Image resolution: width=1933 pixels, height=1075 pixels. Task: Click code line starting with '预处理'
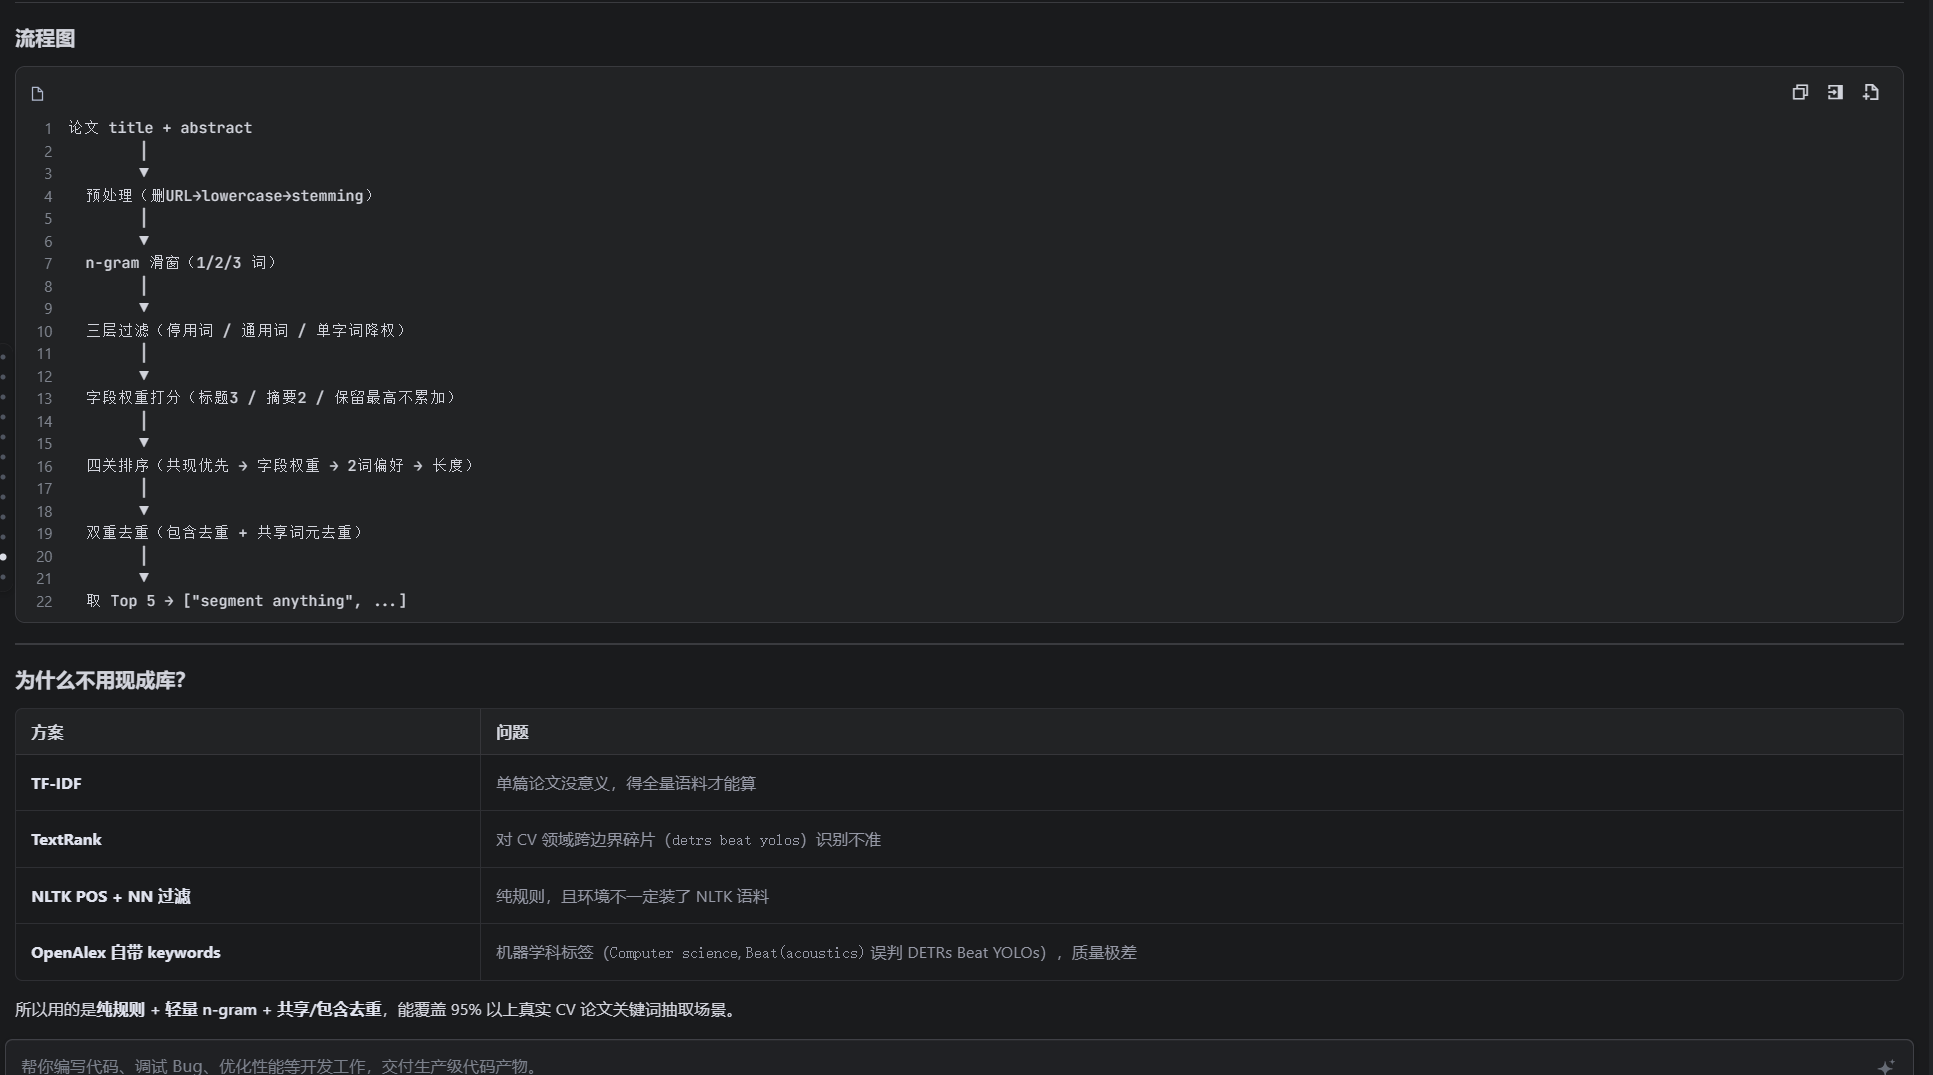(x=230, y=196)
